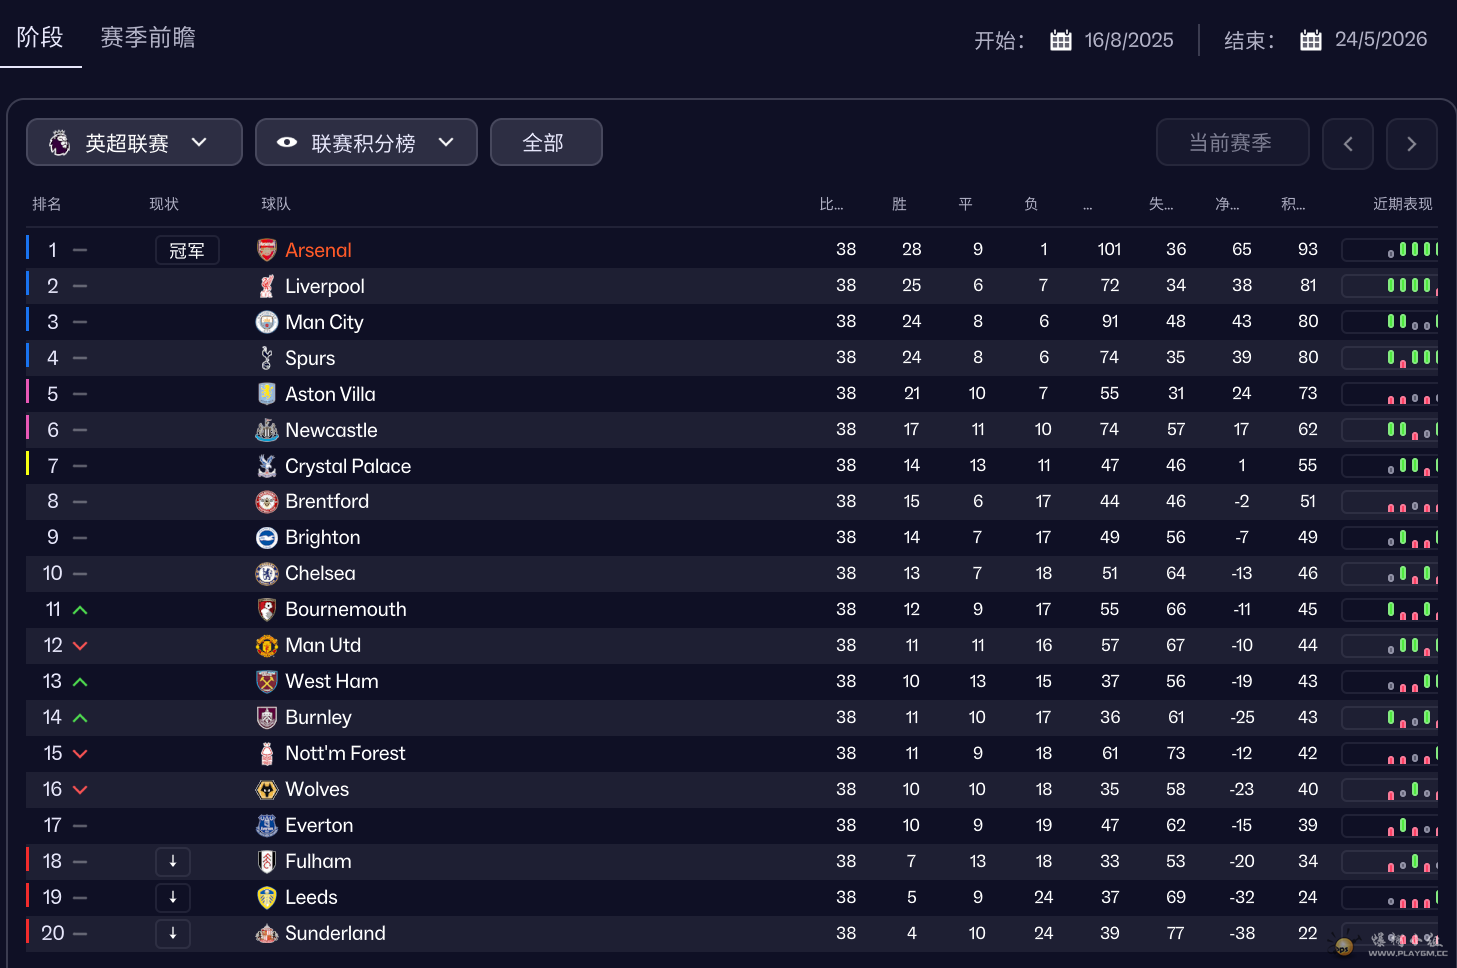Click Sunderland's relegation down-arrow icon
The image size is (1457, 968).
click(173, 933)
